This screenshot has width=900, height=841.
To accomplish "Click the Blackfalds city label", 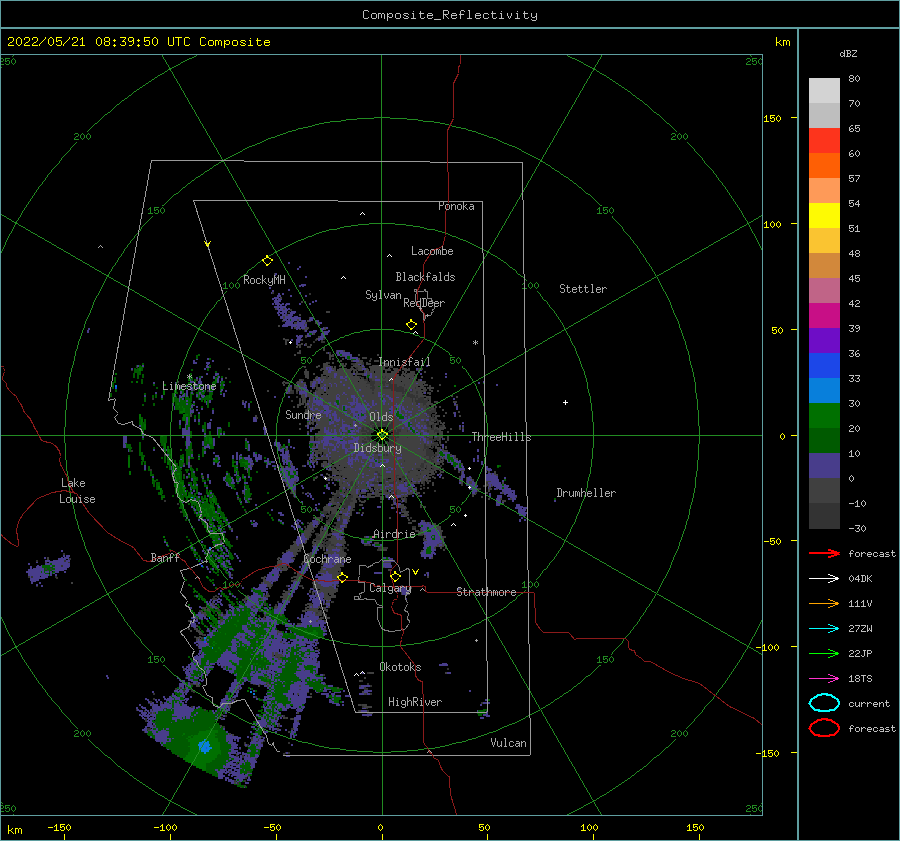I will (425, 277).
